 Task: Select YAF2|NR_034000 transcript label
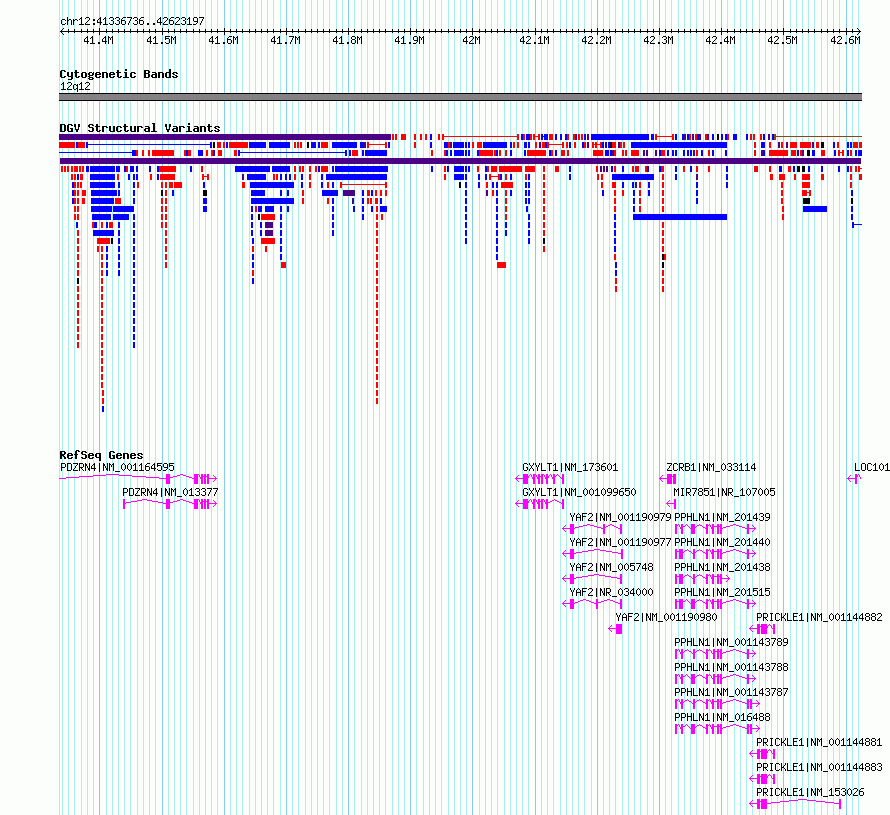click(611, 592)
